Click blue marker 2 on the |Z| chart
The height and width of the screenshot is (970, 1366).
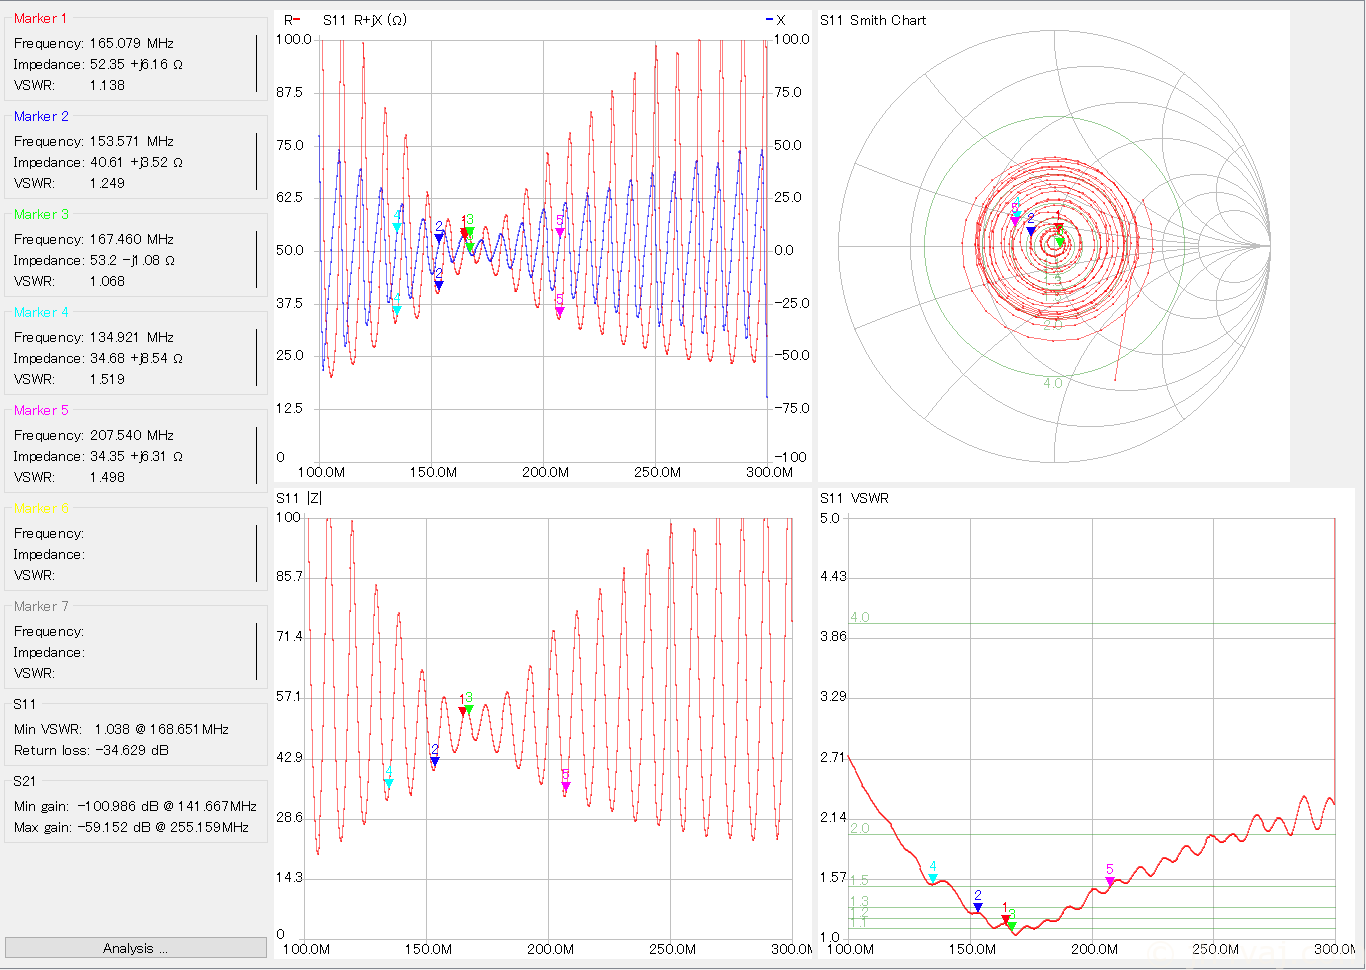(x=435, y=761)
